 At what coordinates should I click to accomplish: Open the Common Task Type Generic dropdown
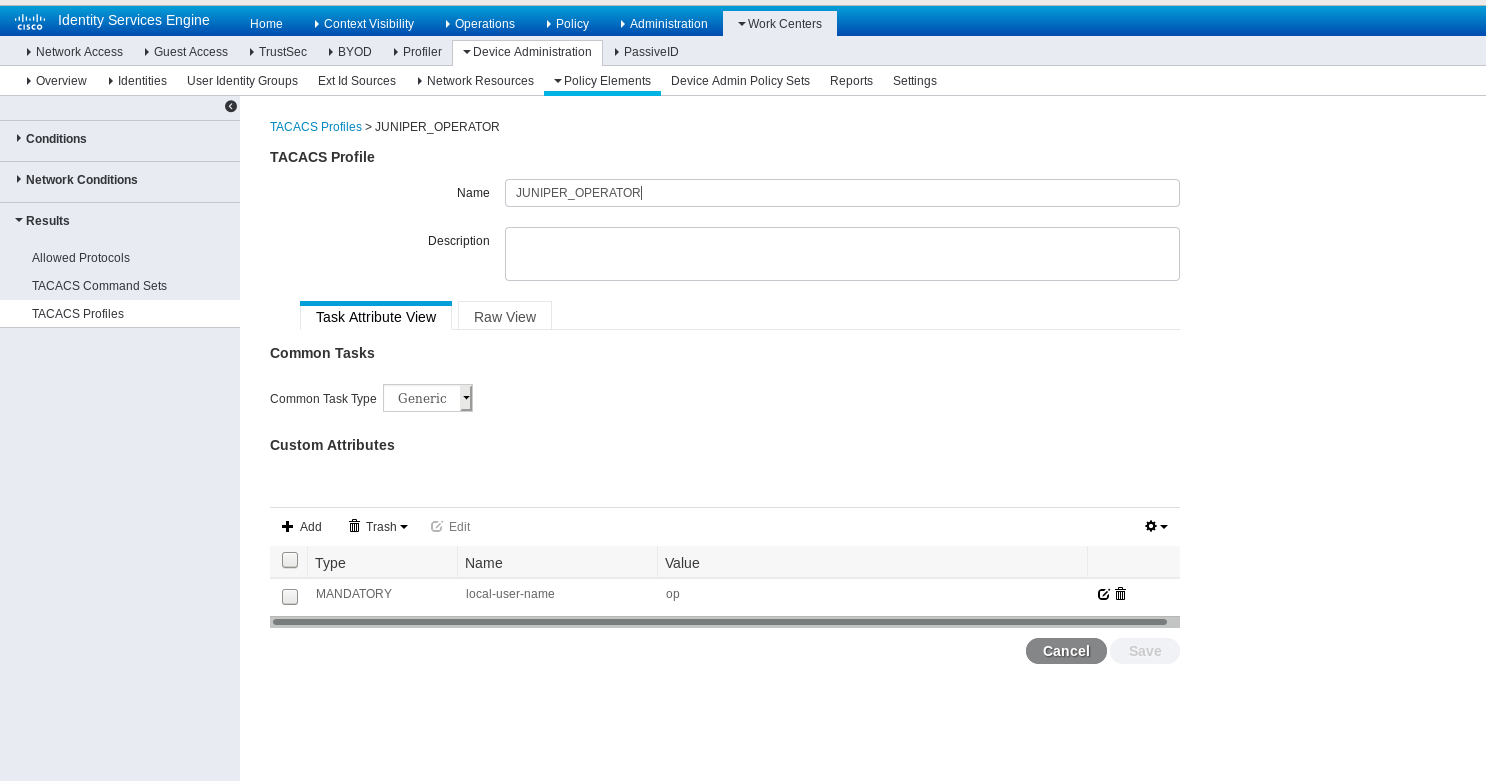pos(428,398)
